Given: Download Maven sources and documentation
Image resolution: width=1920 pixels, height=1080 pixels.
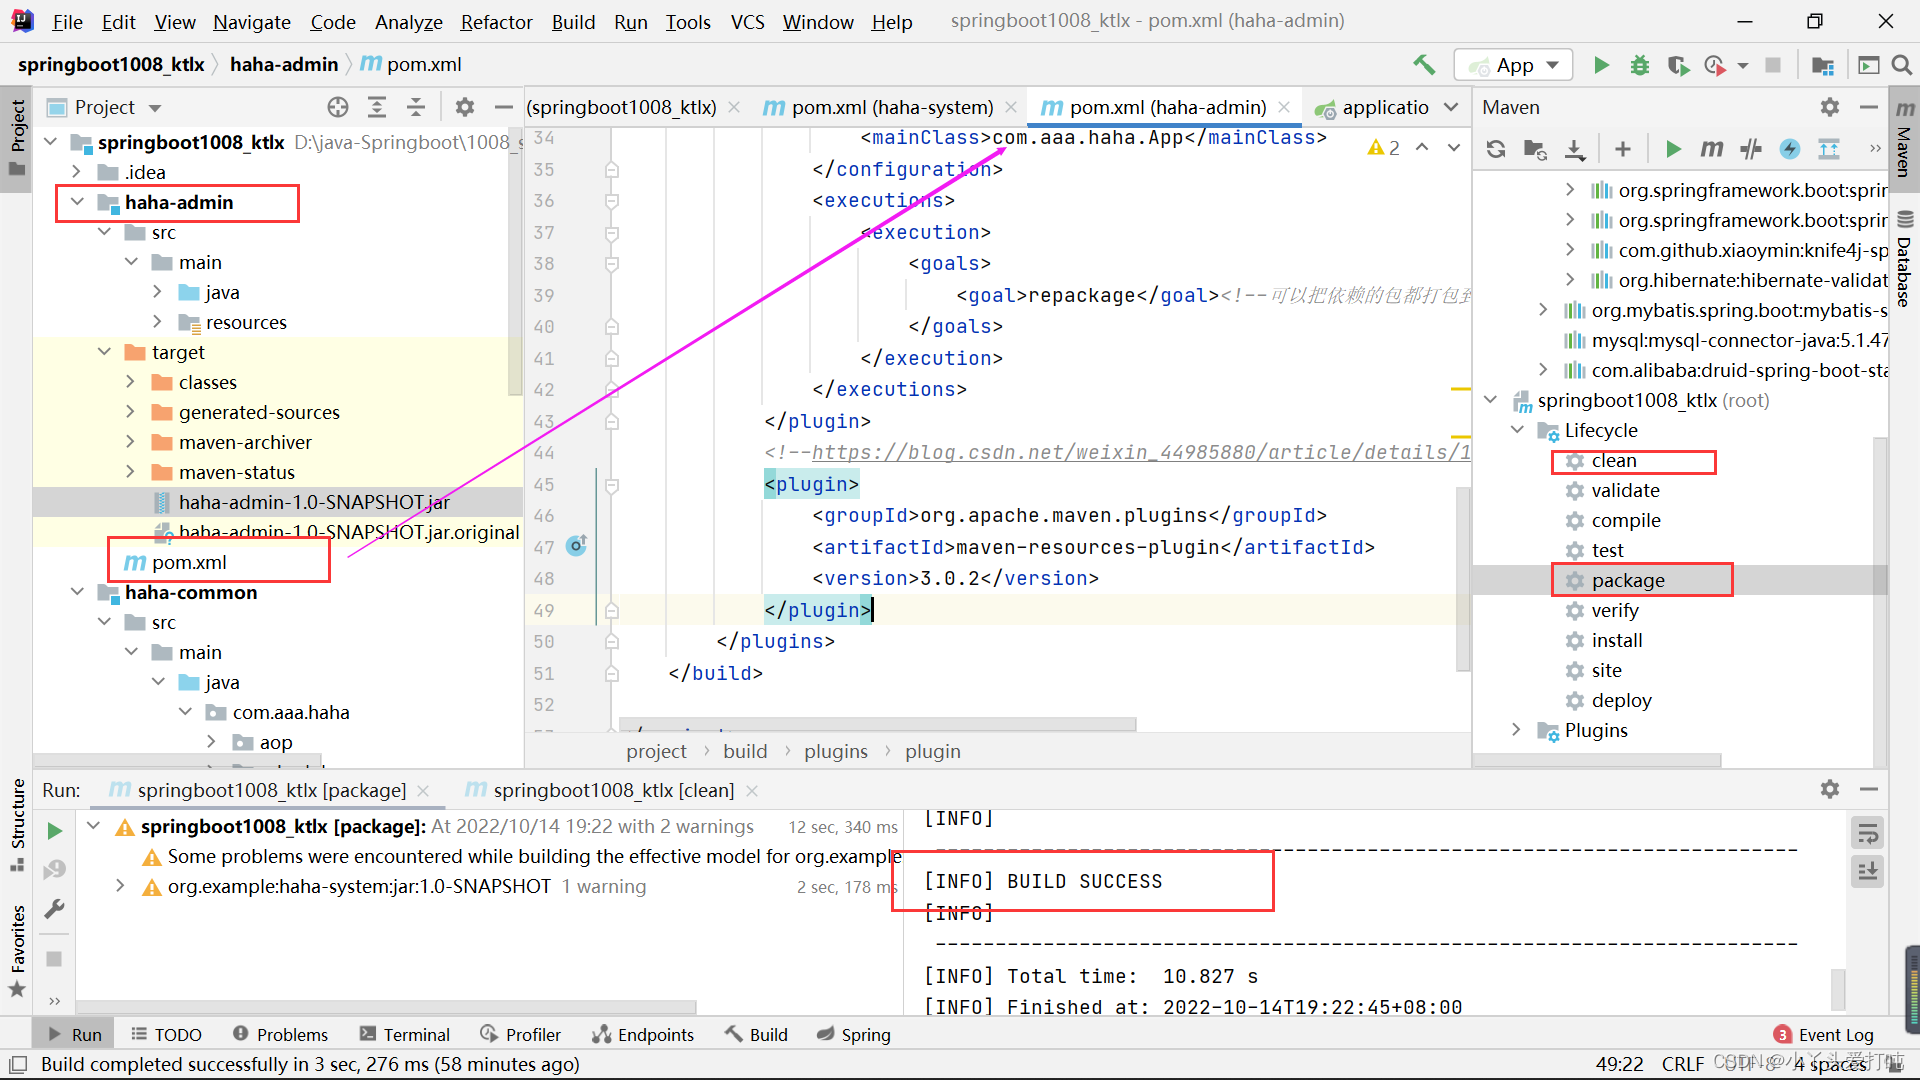Looking at the screenshot, I should point(1575,149).
